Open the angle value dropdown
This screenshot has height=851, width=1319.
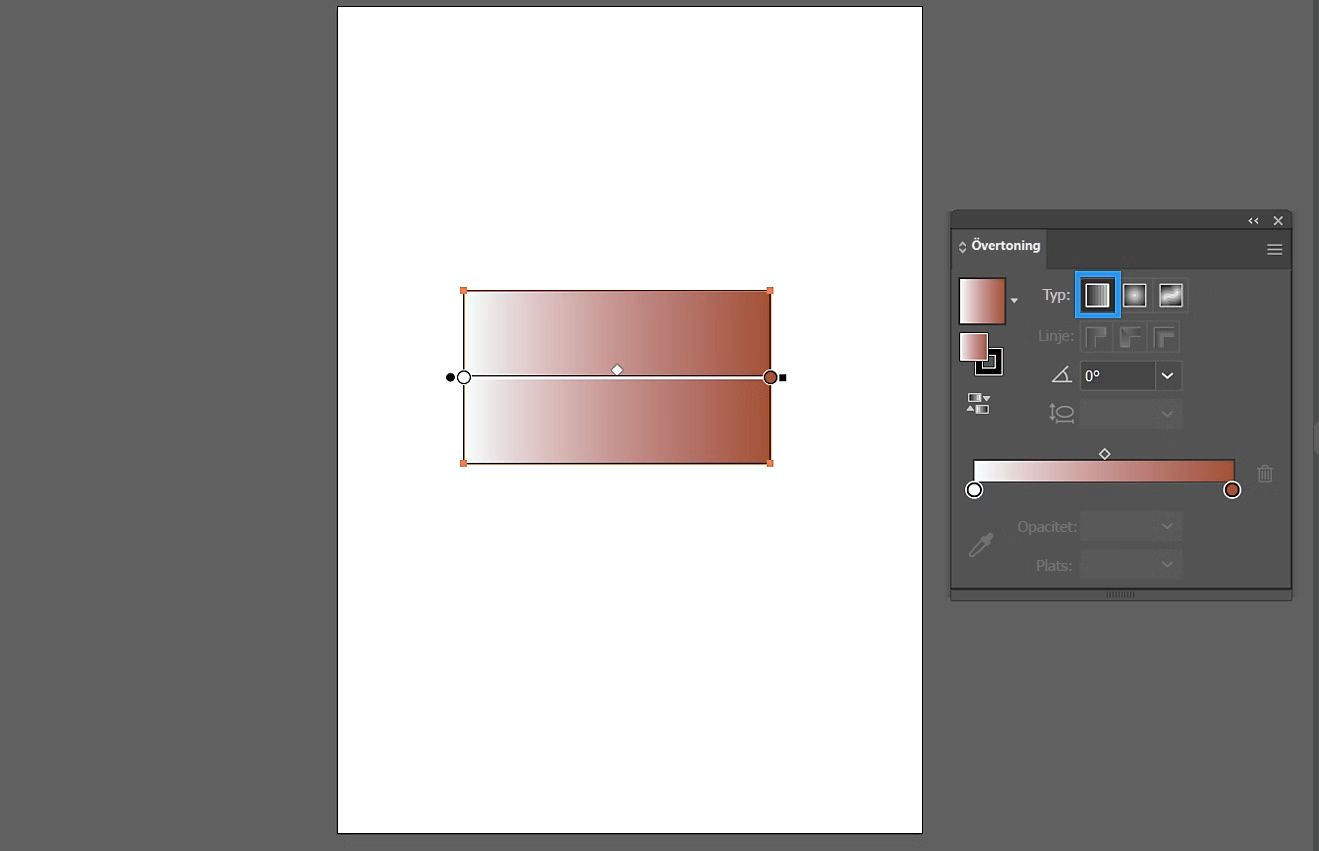[x=1166, y=375]
